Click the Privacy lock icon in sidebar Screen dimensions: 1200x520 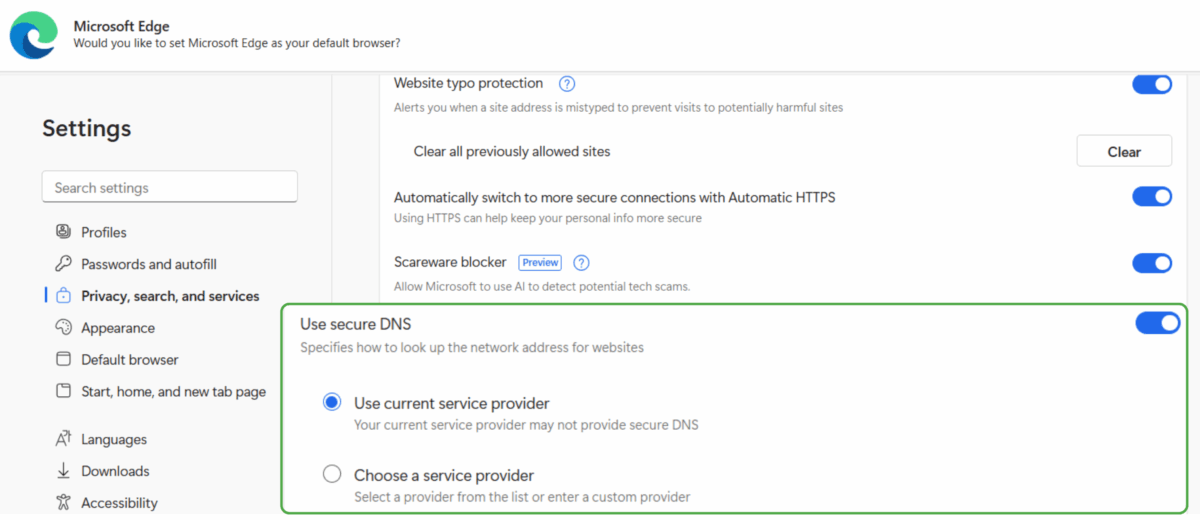pyautogui.click(x=63, y=296)
